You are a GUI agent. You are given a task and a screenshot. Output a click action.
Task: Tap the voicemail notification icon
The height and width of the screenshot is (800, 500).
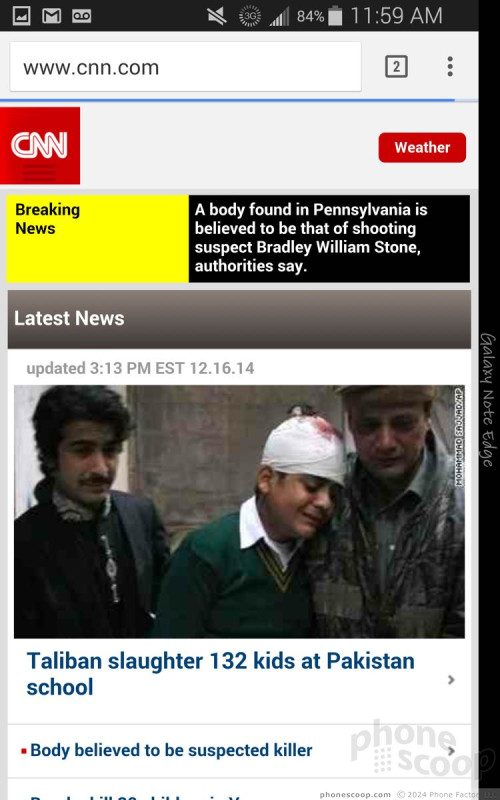(82, 16)
